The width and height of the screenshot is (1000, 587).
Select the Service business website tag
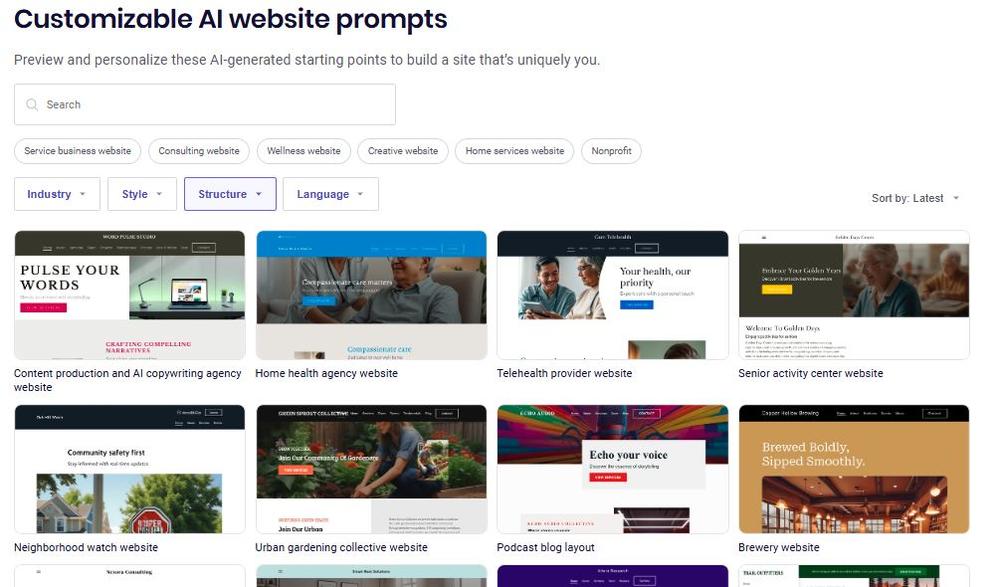78,151
